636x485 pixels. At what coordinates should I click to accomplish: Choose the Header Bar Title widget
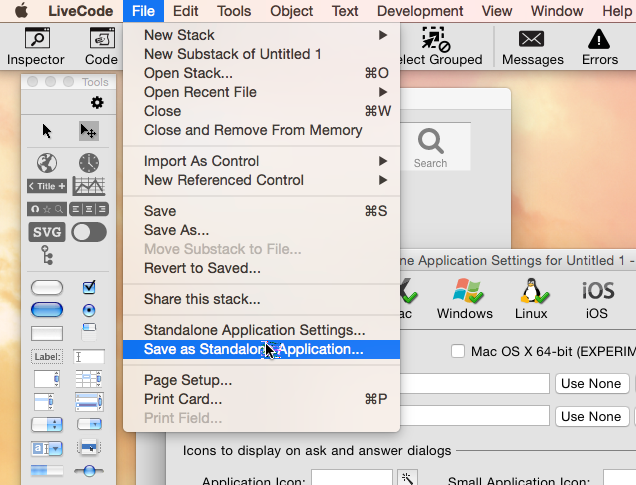click(x=47, y=186)
